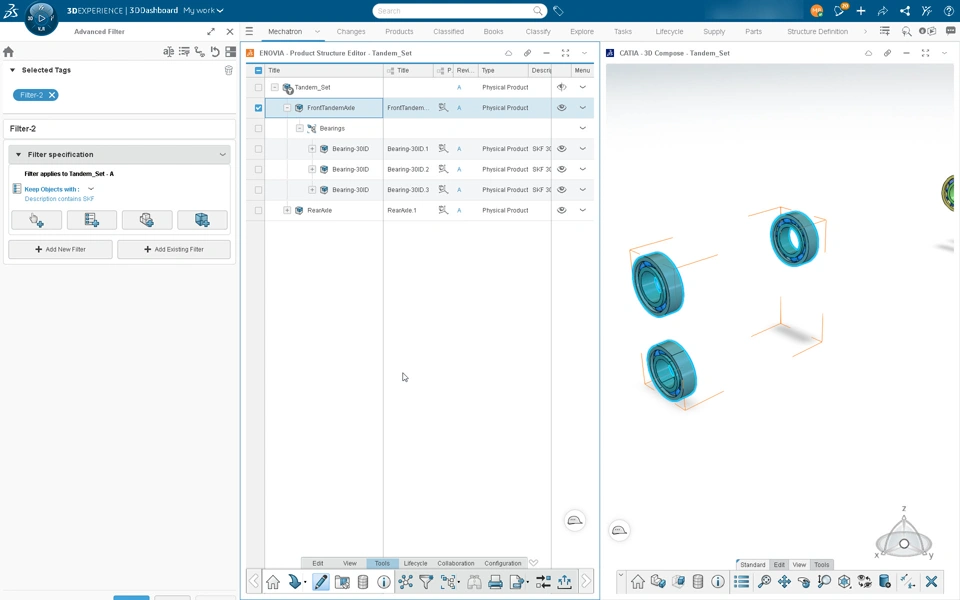Toggle visibility eye for RearAxle row
The image size is (960, 600).
(561, 210)
